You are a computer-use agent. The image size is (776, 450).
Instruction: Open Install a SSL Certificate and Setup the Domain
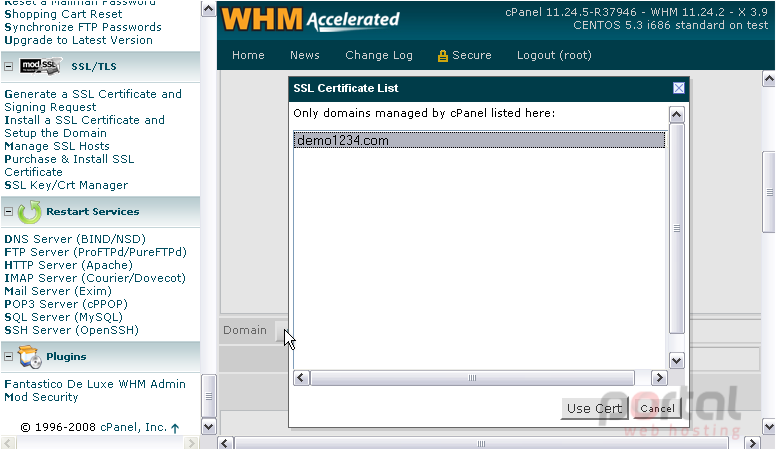coord(85,127)
